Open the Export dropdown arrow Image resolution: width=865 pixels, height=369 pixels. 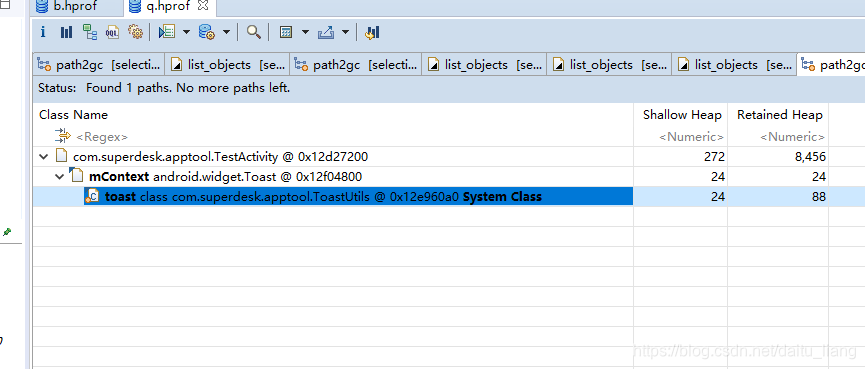point(345,33)
